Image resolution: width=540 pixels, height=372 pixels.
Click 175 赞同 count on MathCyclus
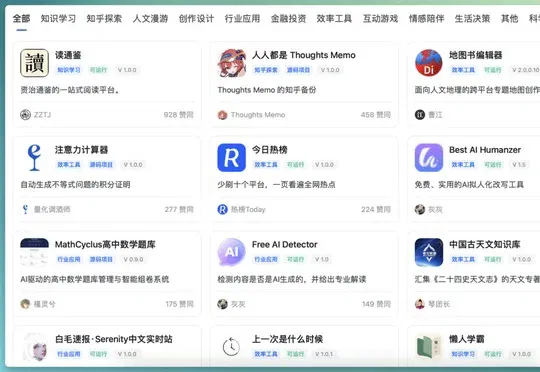coord(179,304)
